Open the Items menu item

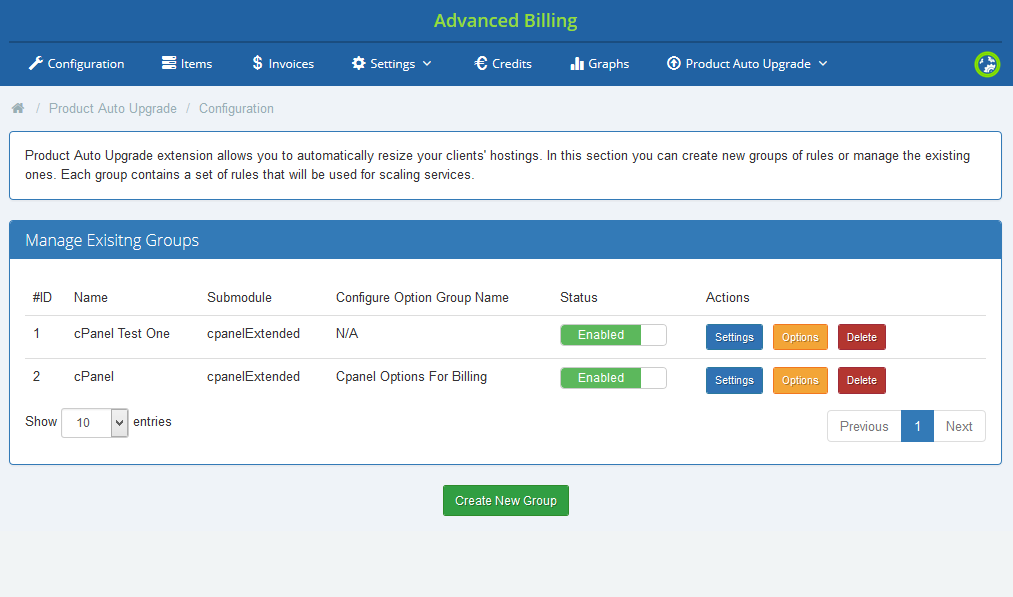pyautogui.click(x=187, y=63)
